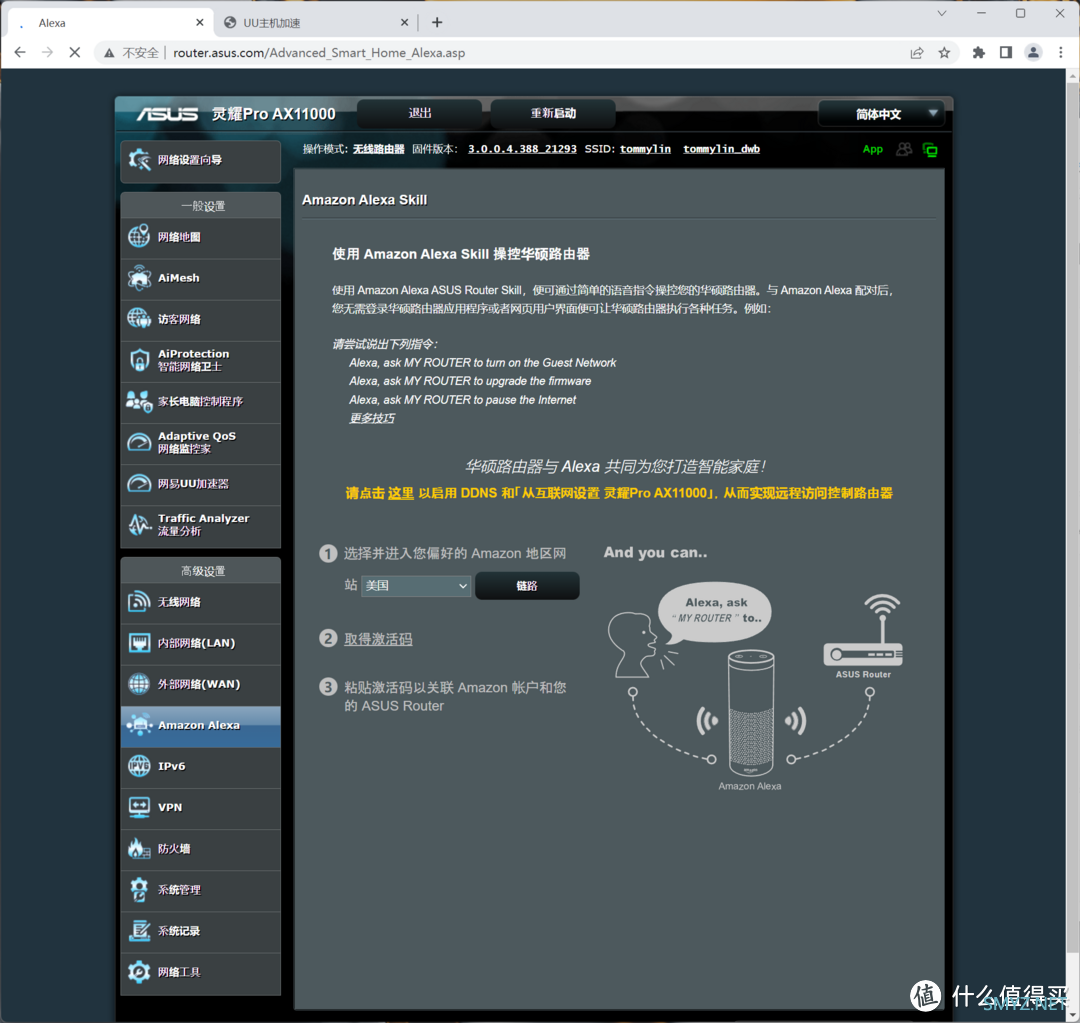
Task: Go back to the previous page
Action: (x=20, y=52)
